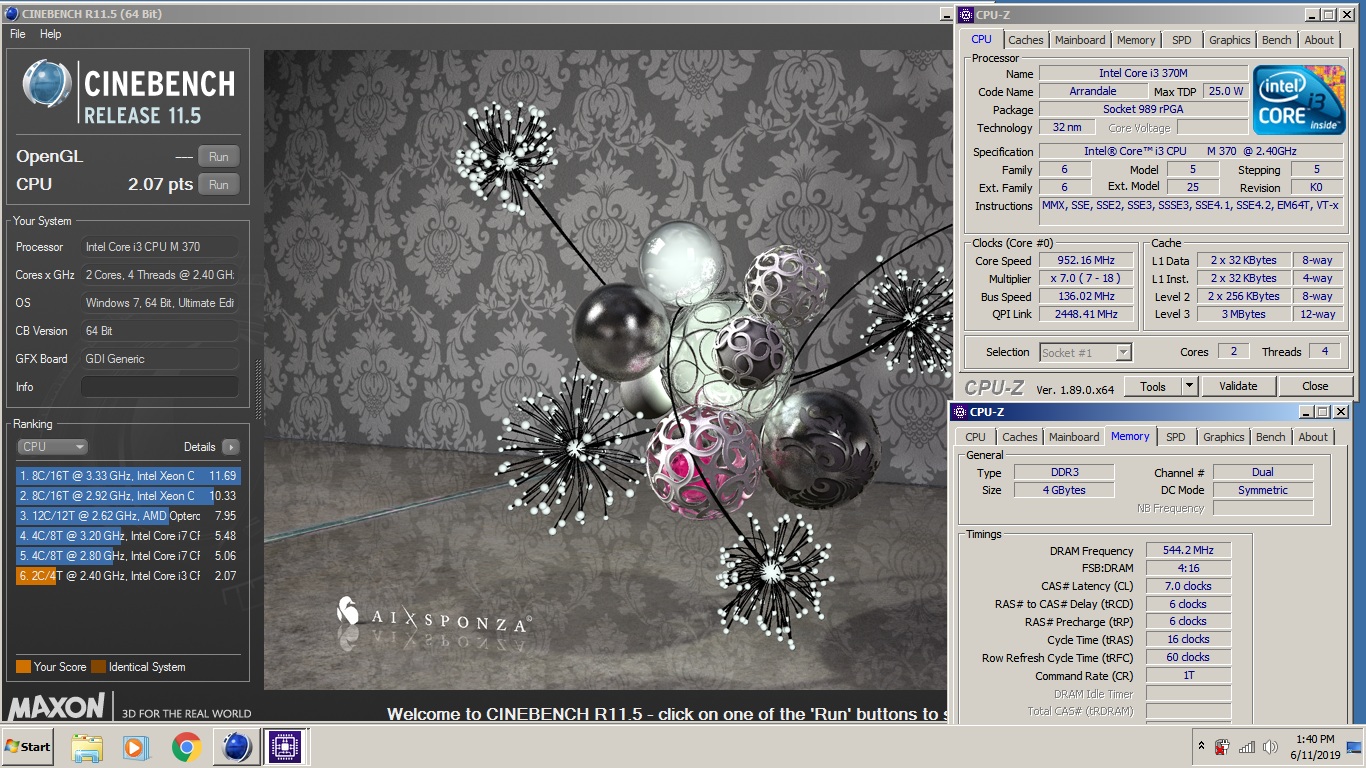
Task: Click the Intel Core i3 370M name field
Action: pos(1143,73)
